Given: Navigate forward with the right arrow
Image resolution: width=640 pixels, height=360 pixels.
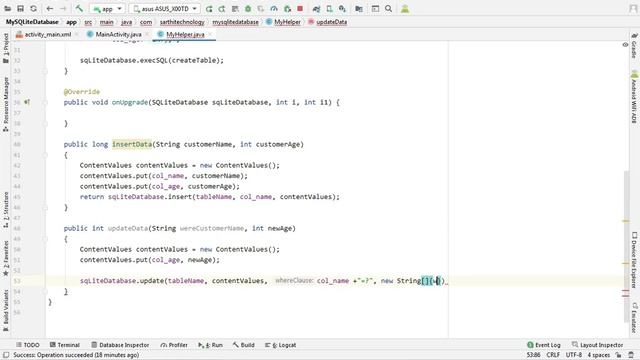Looking at the screenshot, I should tap(63, 9).
